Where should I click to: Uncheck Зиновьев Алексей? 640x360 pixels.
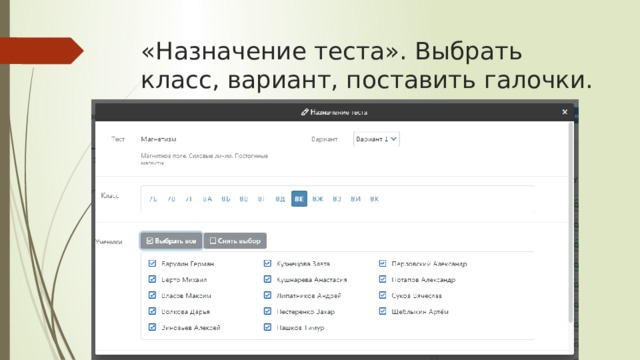[152, 327]
